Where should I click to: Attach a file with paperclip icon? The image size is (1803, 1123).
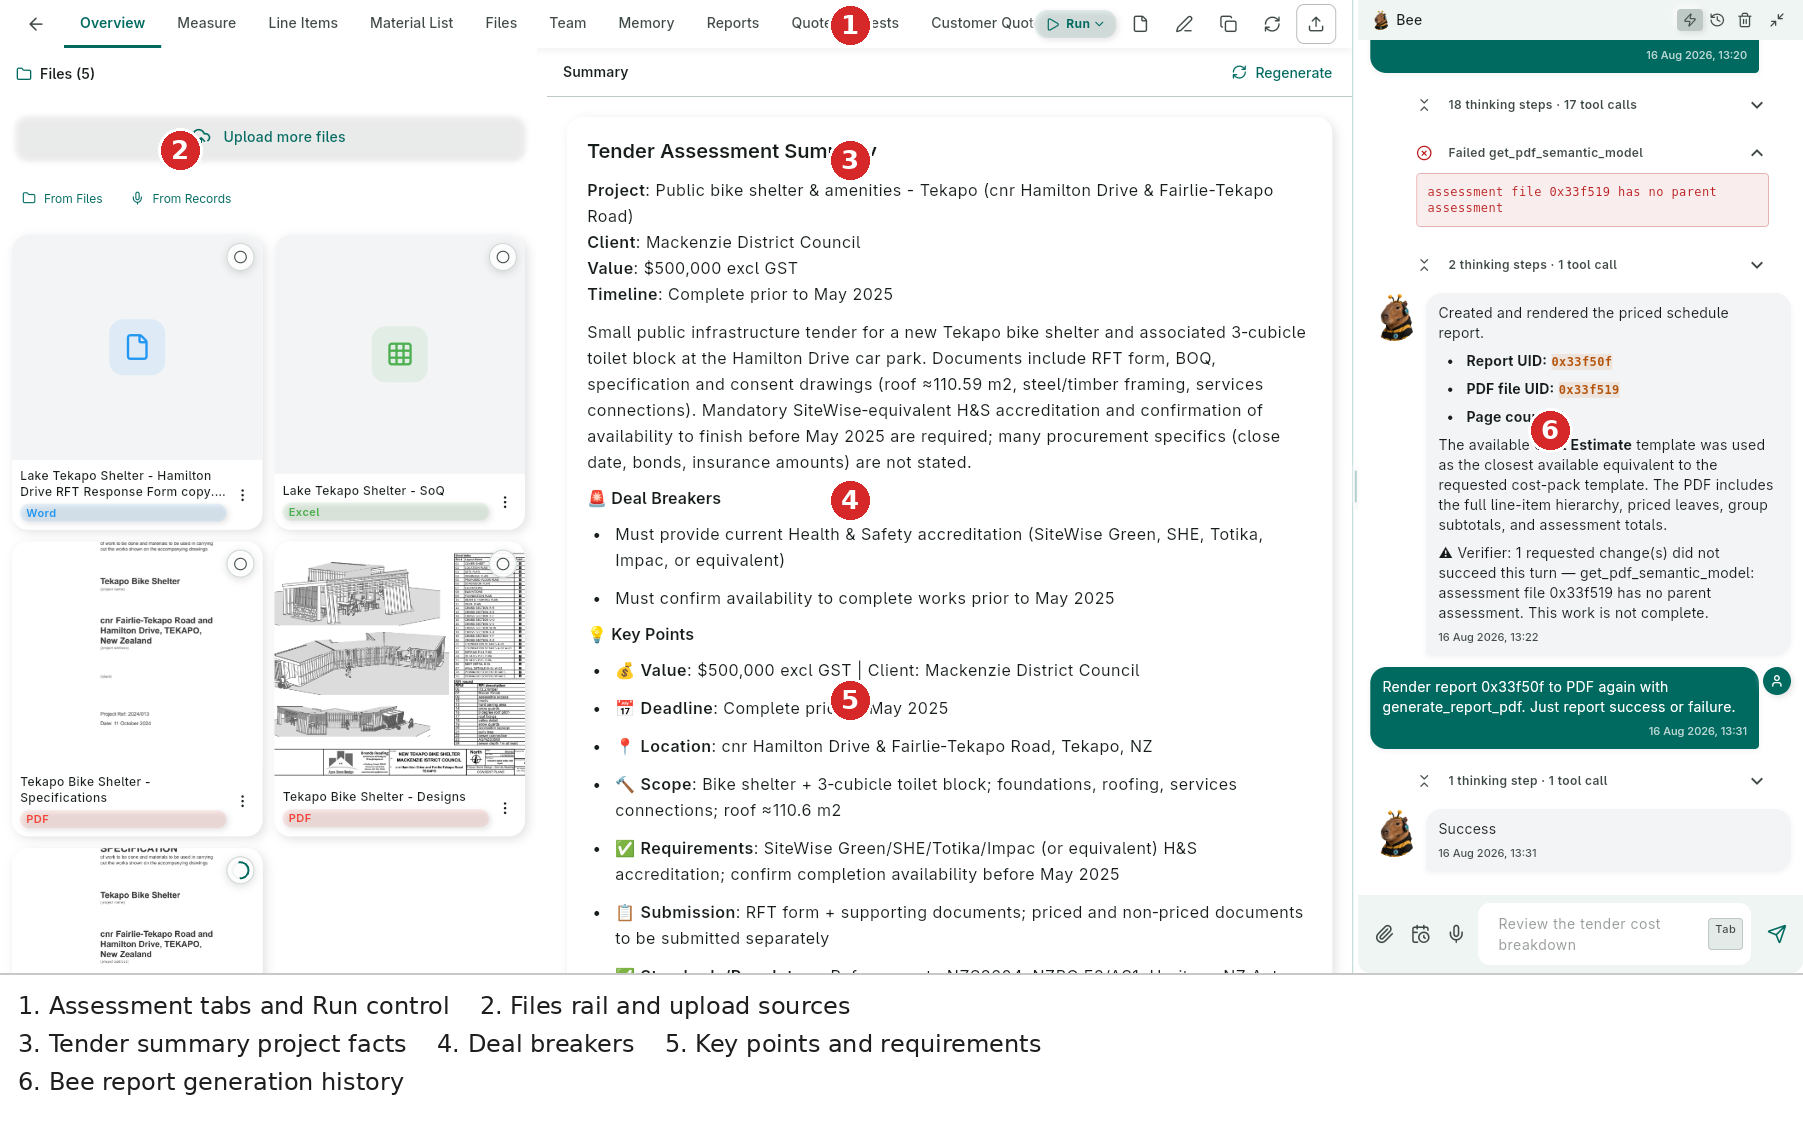(x=1384, y=934)
